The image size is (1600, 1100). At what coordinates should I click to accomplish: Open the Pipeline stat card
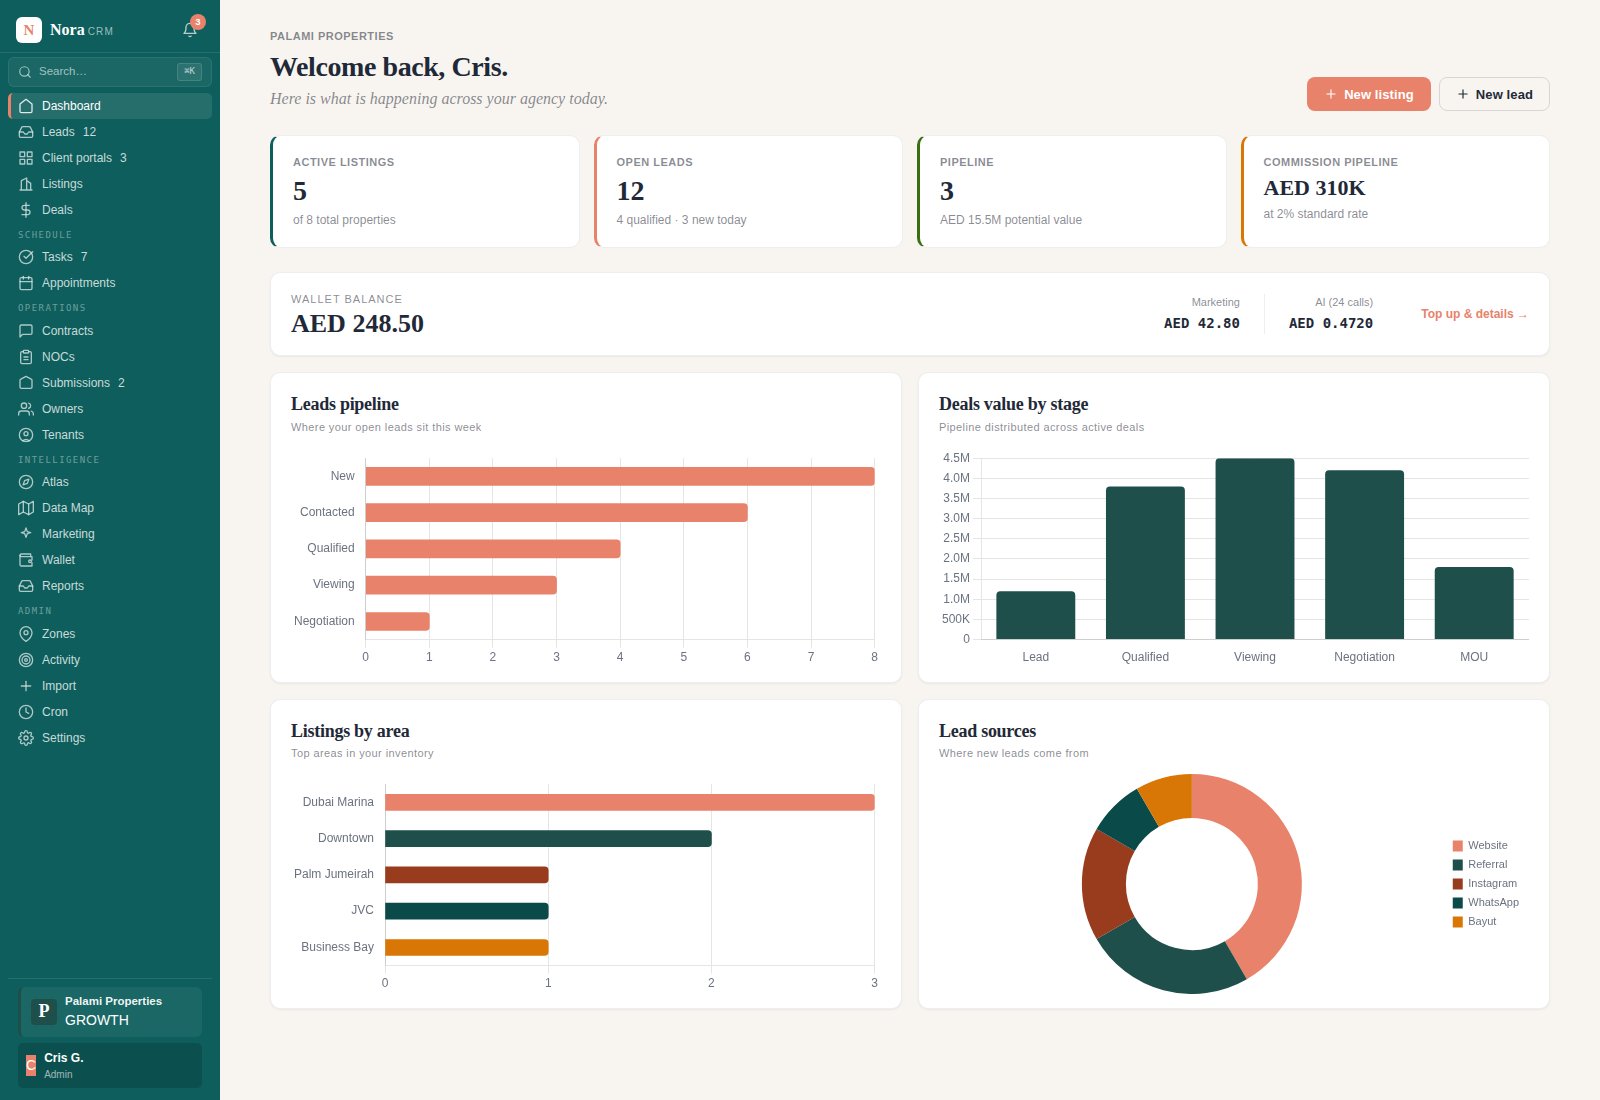[x=1072, y=191]
